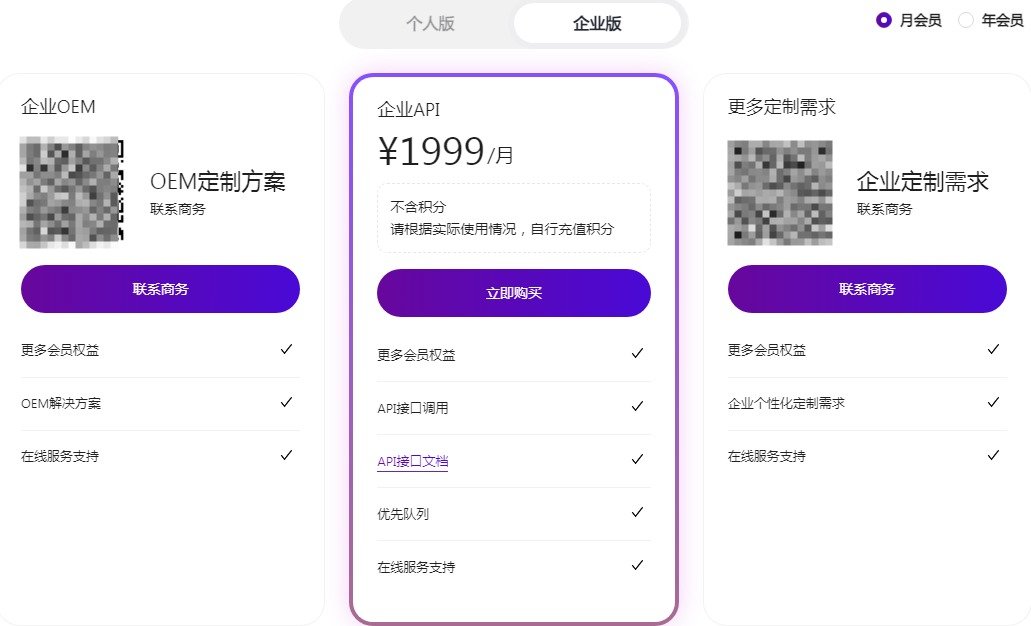Click 联系商务 button under 企业OEM

click(160, 289)
